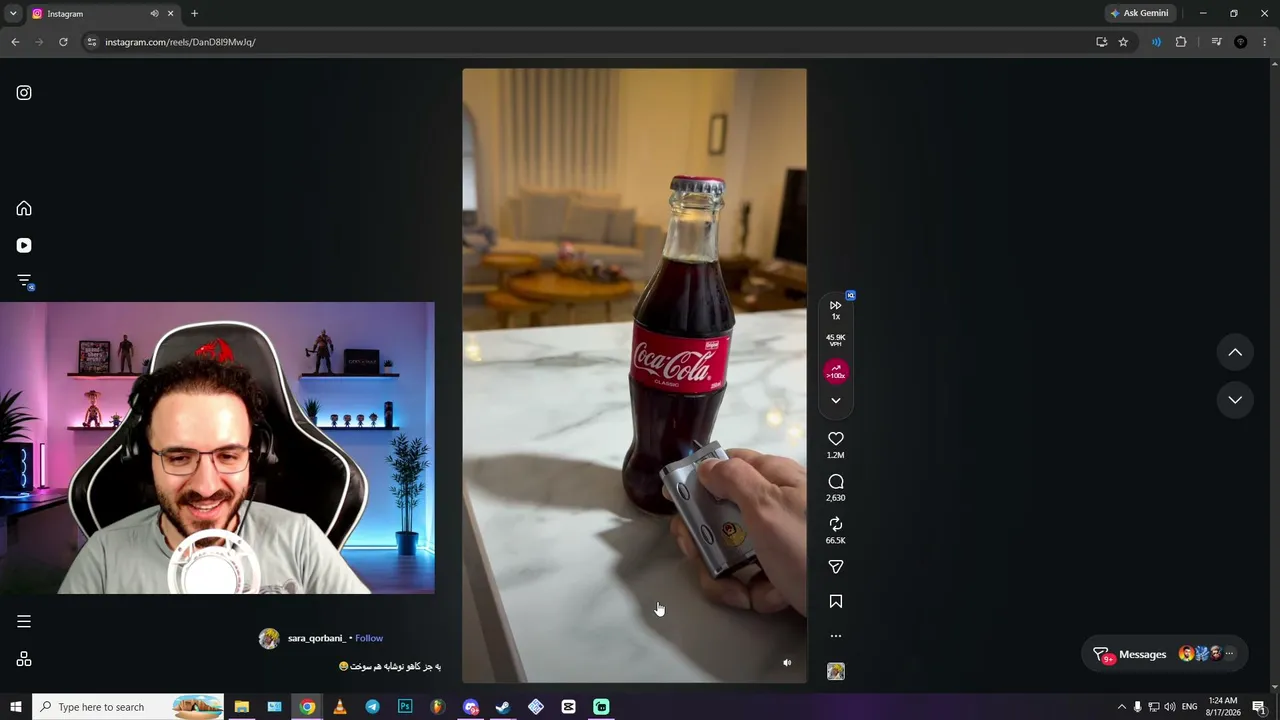Open the reel's three-dot more options

click(836, 636)
